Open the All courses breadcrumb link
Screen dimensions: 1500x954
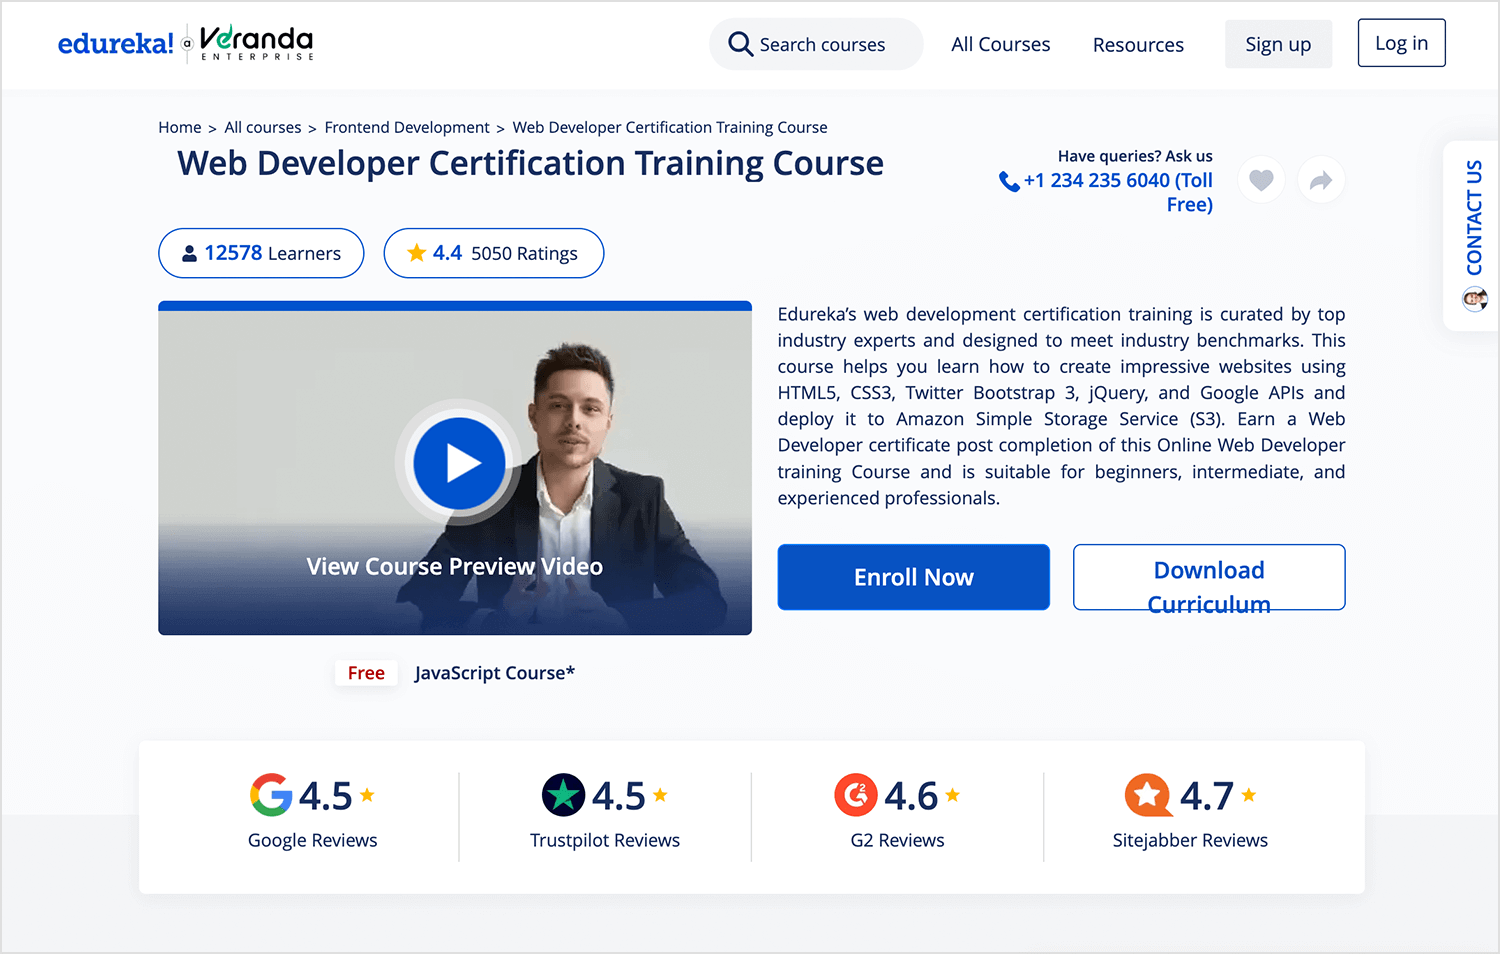pyautogui.click(x=263, y=127)
